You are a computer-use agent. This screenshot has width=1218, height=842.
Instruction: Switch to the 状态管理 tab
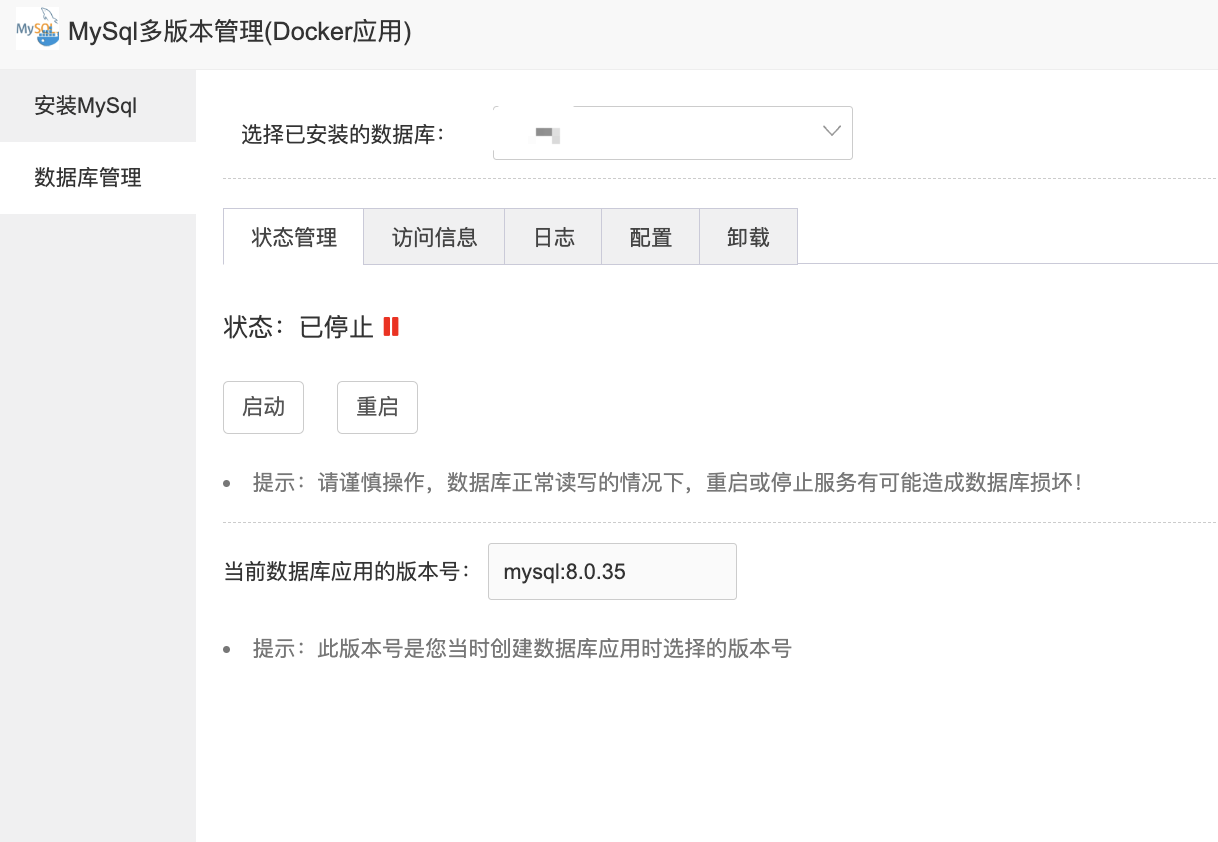point(294,237)
